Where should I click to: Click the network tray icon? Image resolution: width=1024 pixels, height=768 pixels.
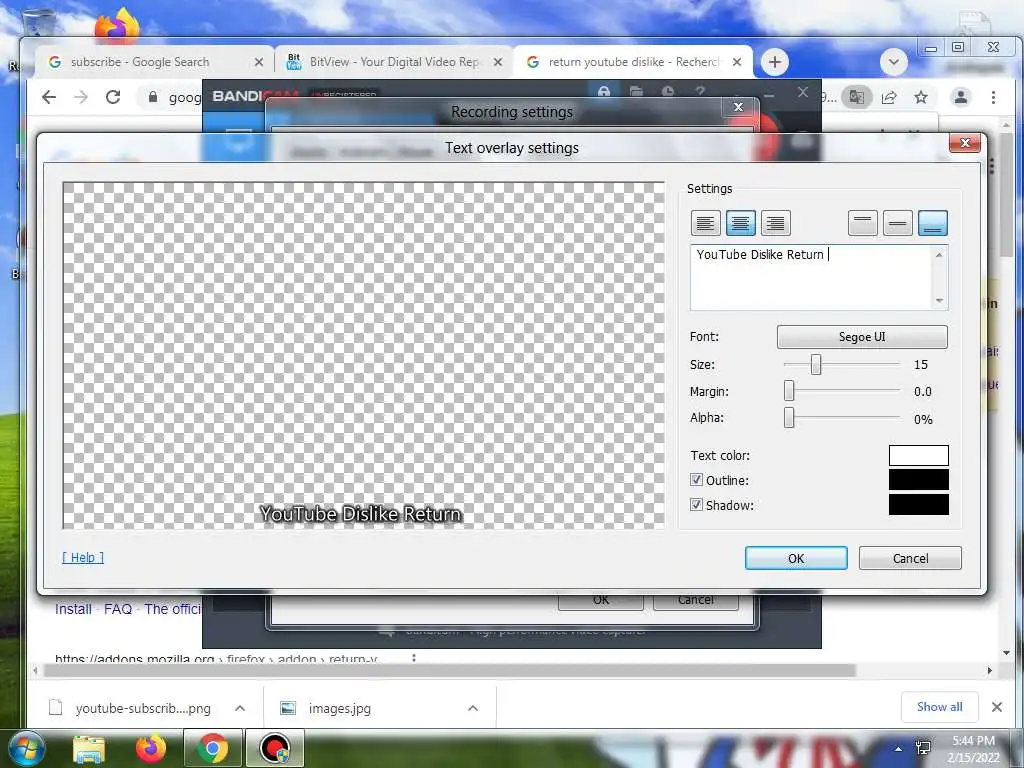click(923, 748)
